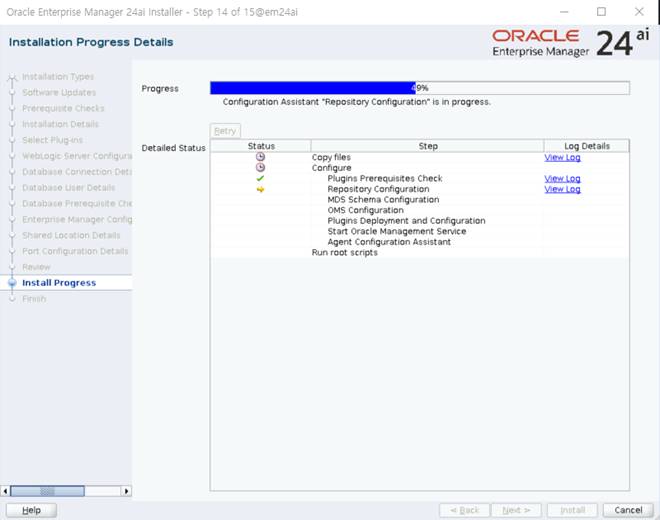Click the Cancel button
This screenshot has height=520, width=660.
coord(628,510)
